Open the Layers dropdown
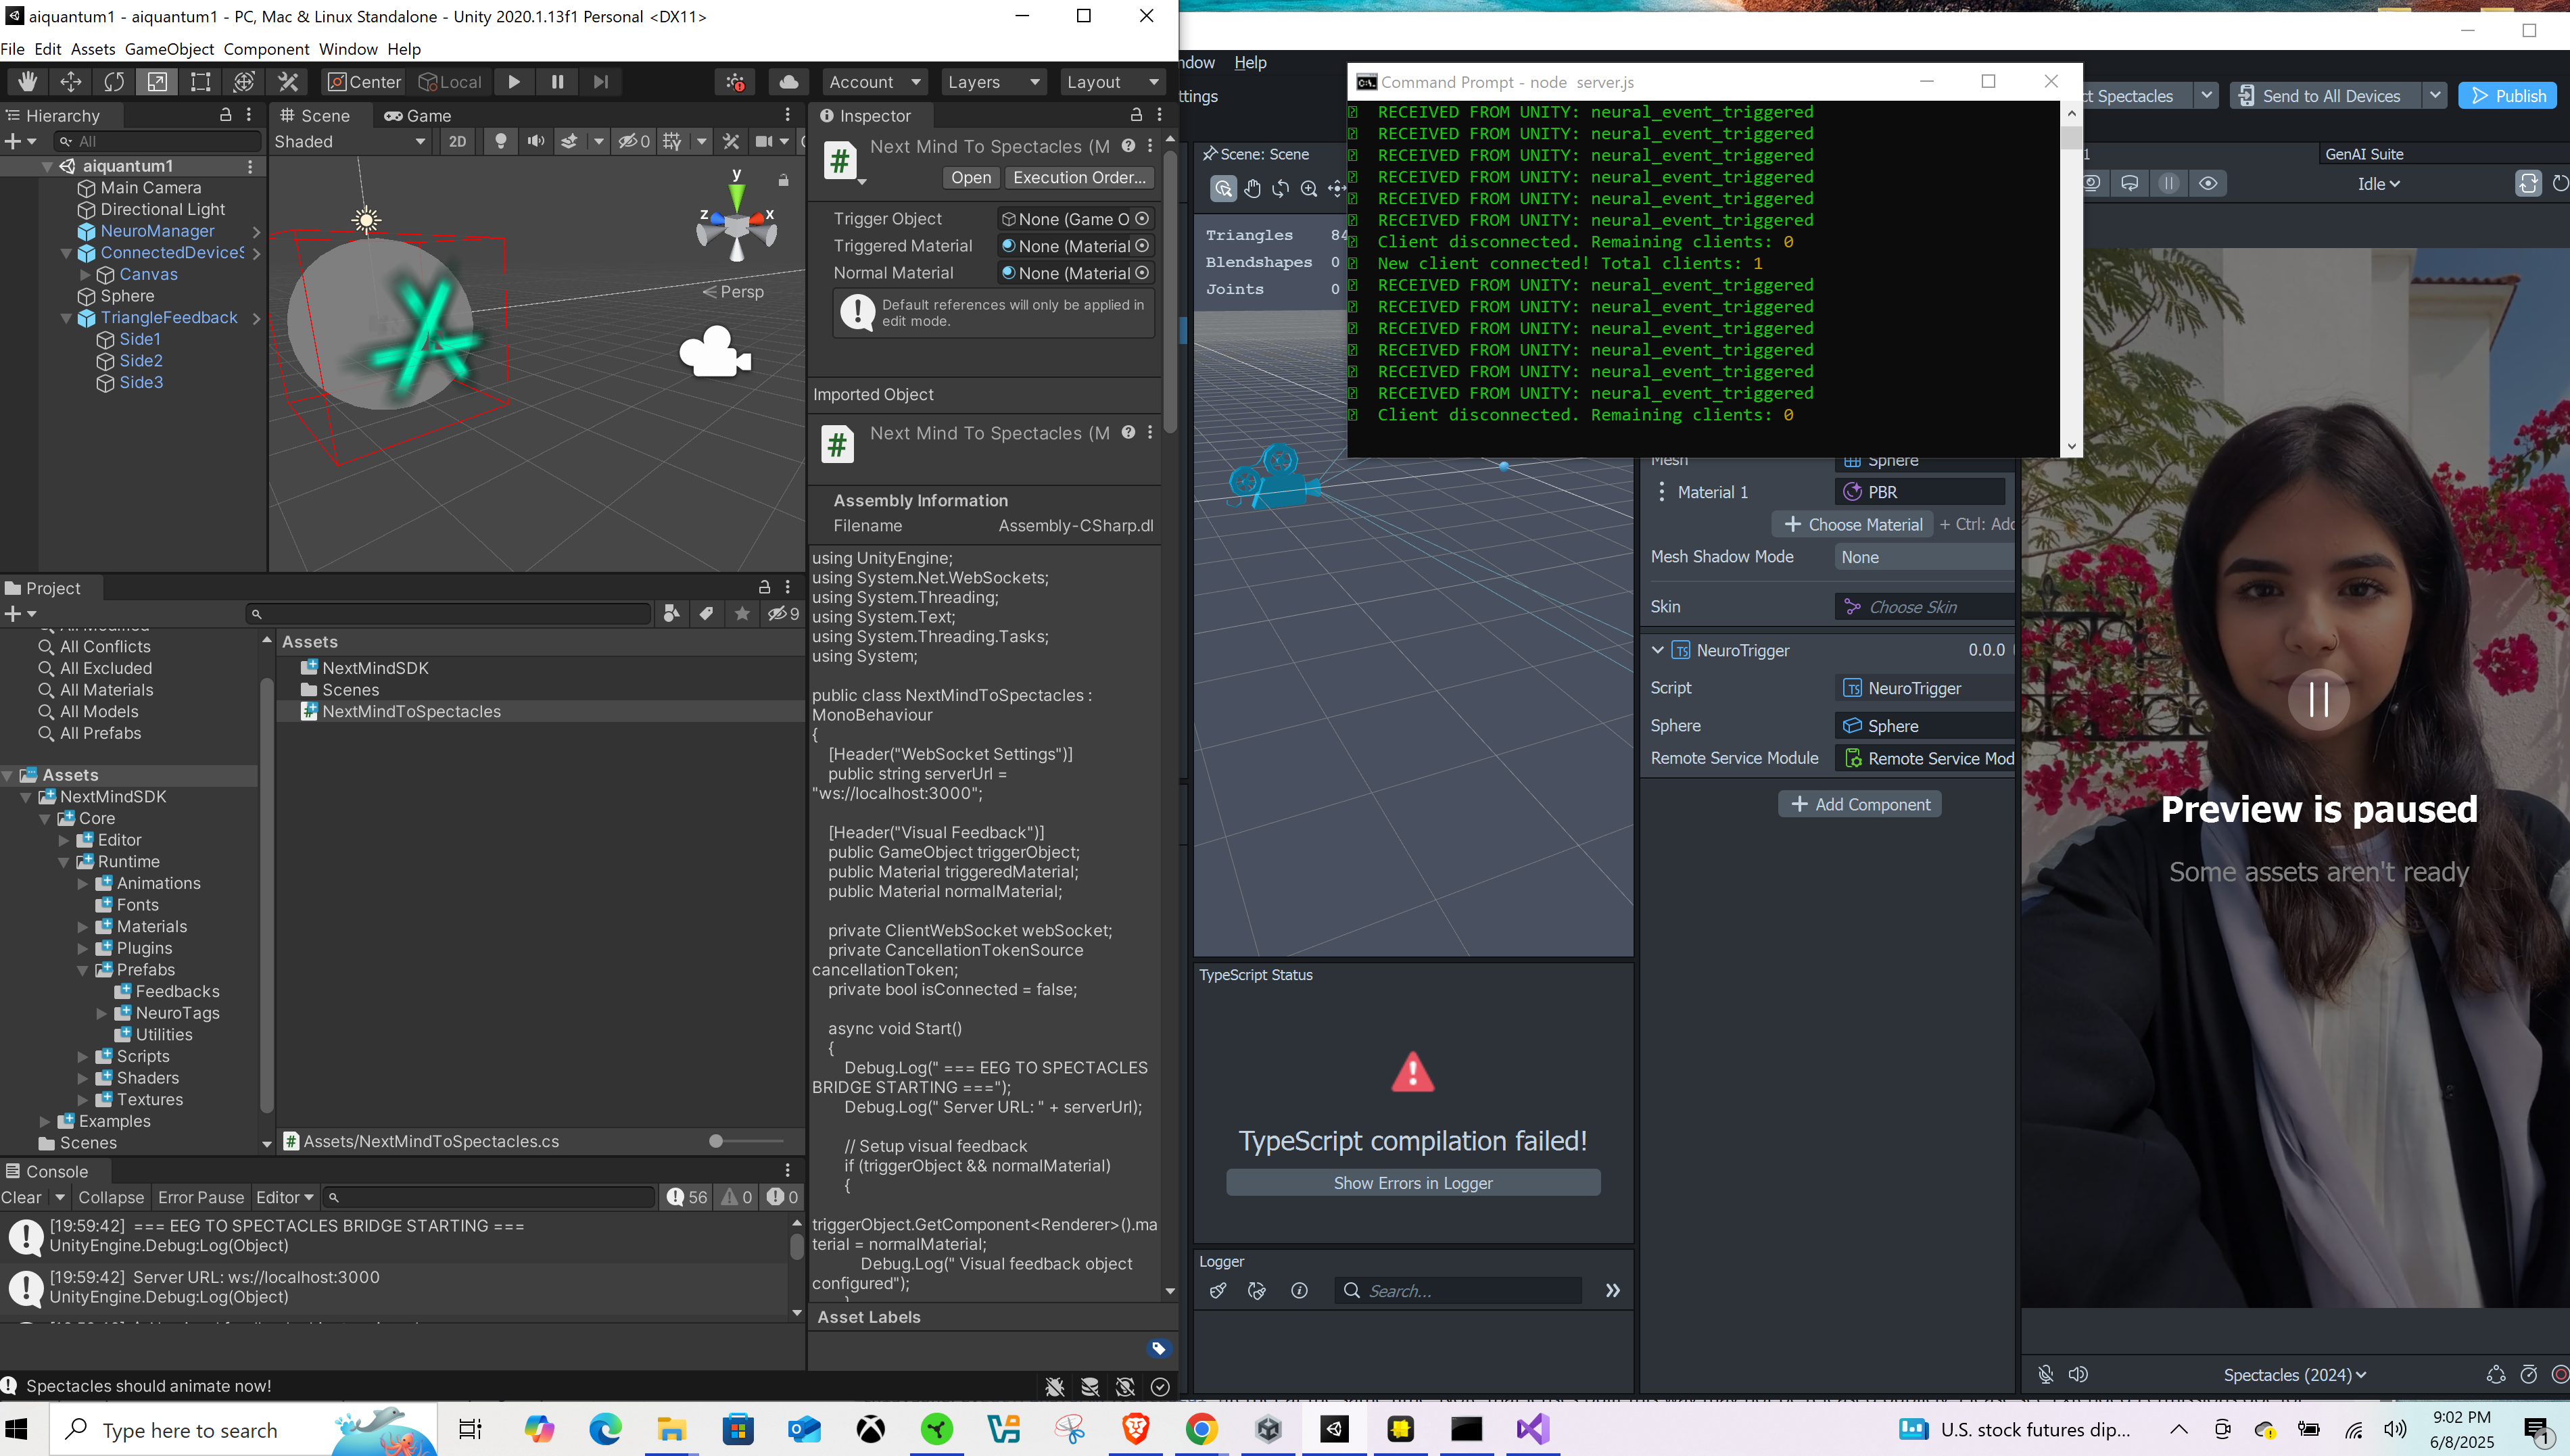Screen dimensions: 2570x1456 (x=992, y=82)
